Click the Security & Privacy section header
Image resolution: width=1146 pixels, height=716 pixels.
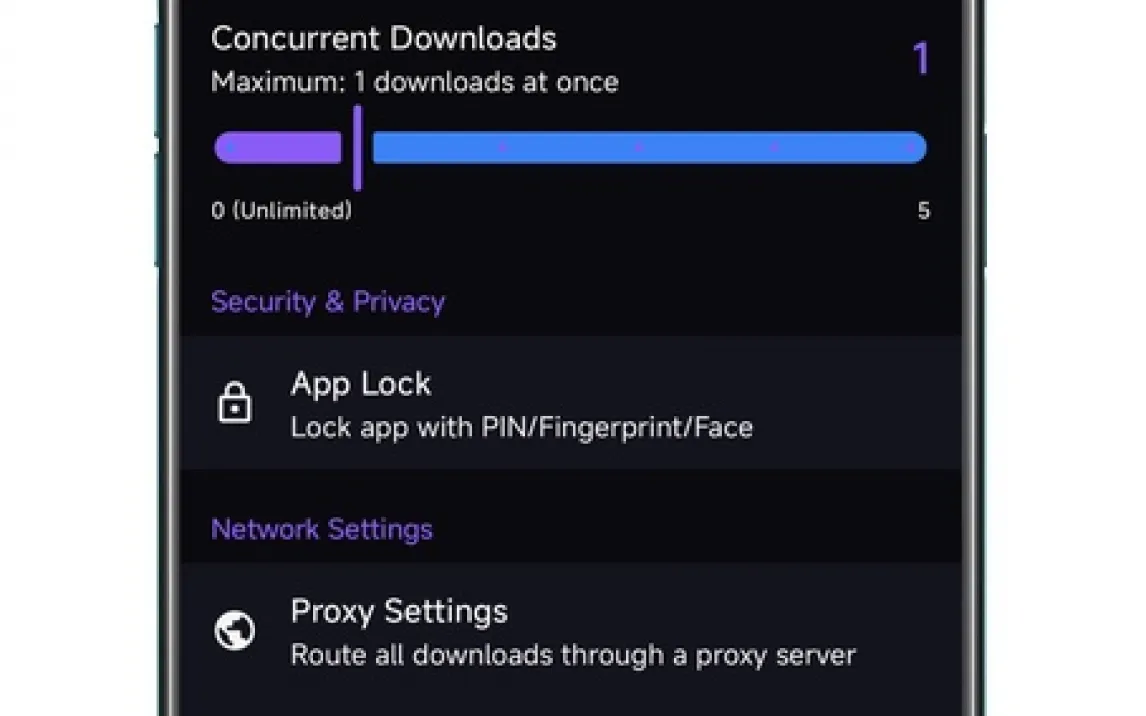pos(328,302)
